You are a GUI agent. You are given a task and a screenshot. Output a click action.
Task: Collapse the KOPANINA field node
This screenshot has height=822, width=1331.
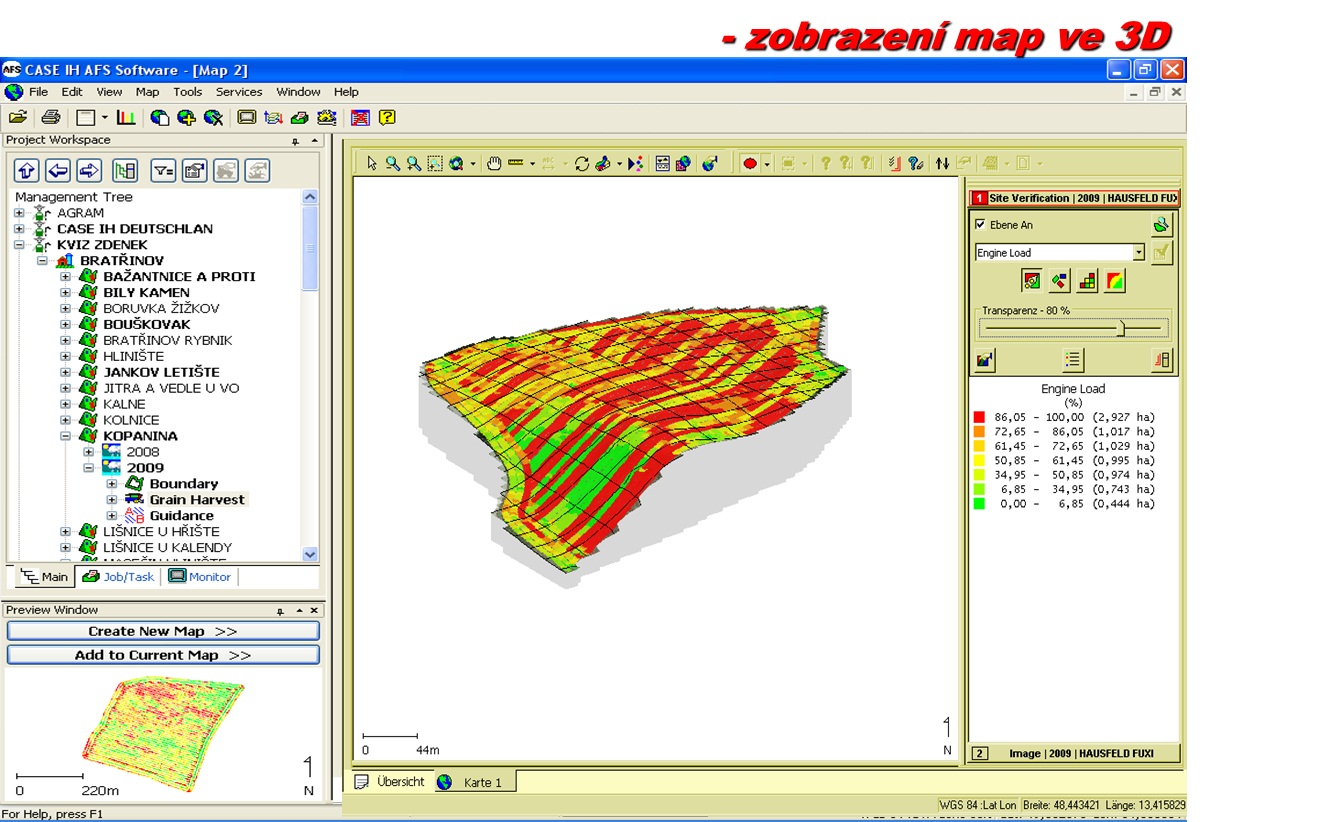pyautogui.click(x=65, y=436)
